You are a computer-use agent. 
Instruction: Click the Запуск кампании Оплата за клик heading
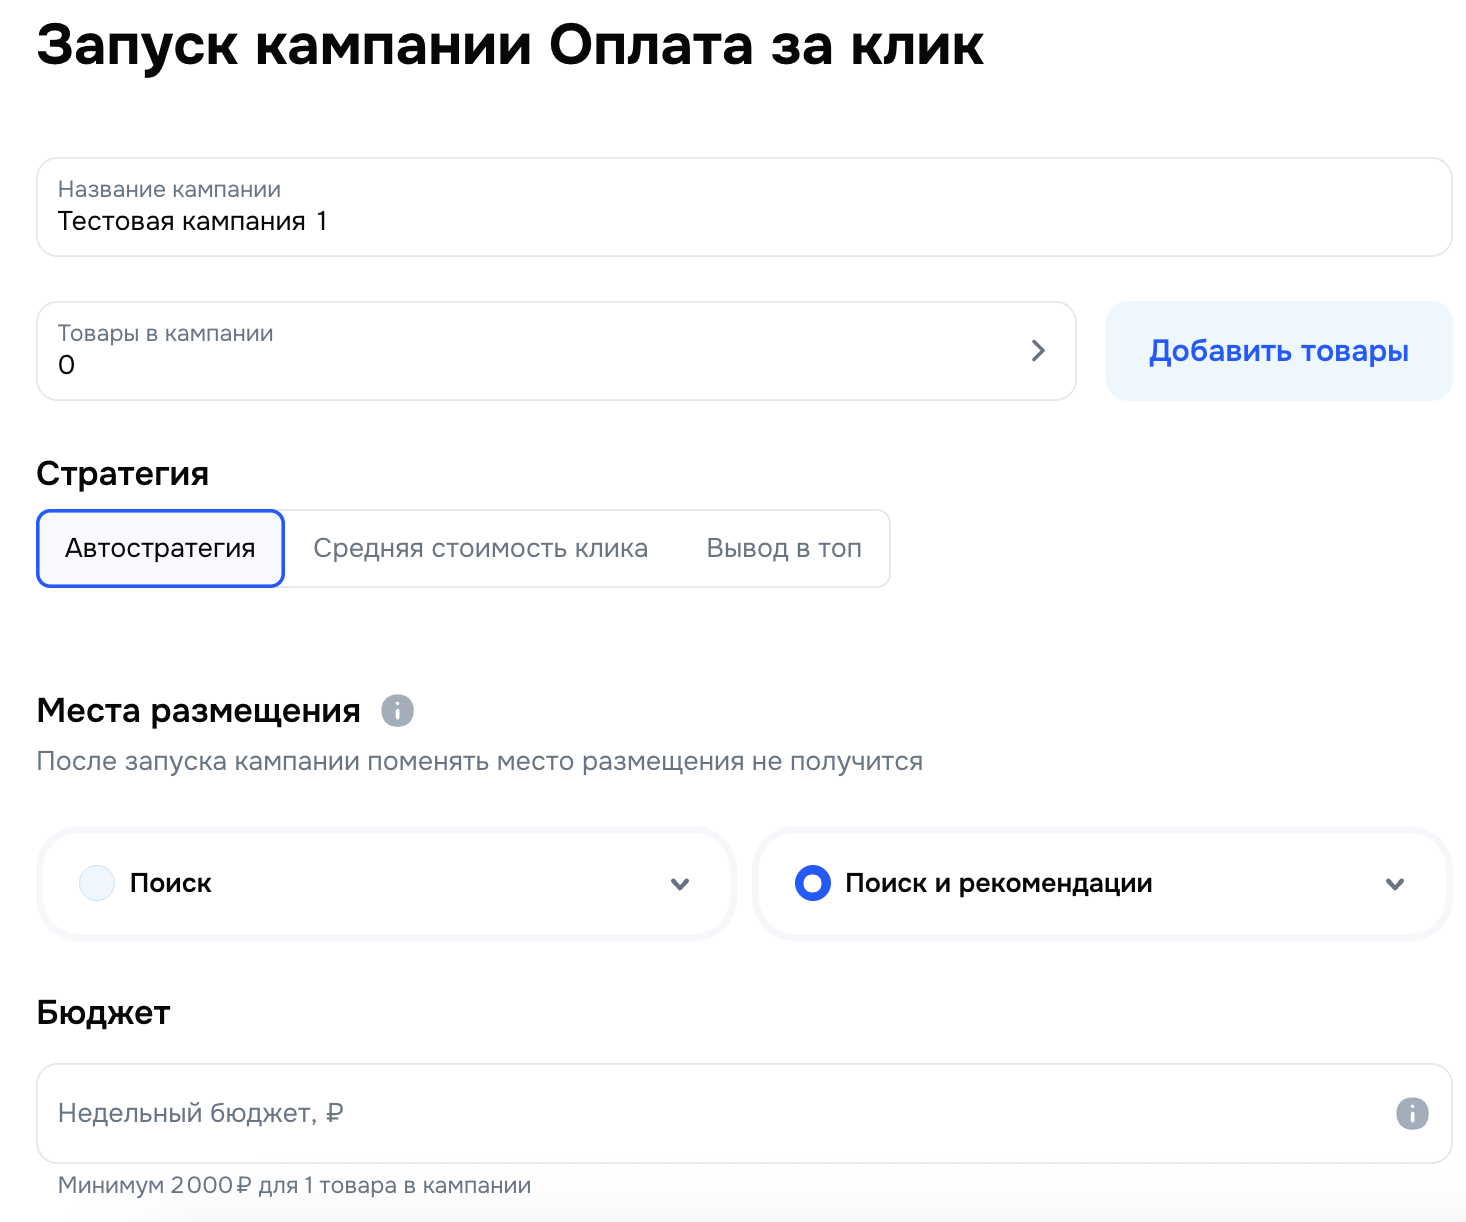coord(510,46)
